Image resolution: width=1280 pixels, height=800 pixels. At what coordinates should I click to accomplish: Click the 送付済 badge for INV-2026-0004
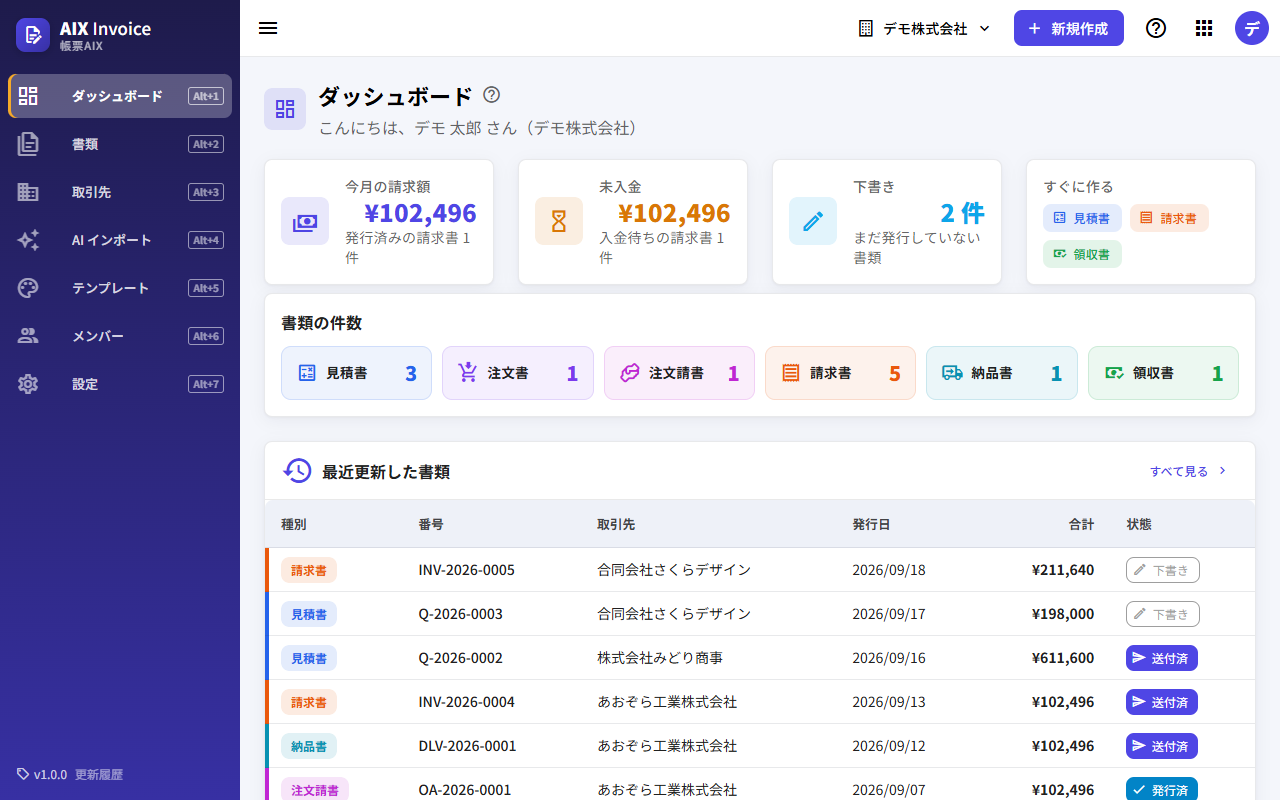click(1162, 702)
